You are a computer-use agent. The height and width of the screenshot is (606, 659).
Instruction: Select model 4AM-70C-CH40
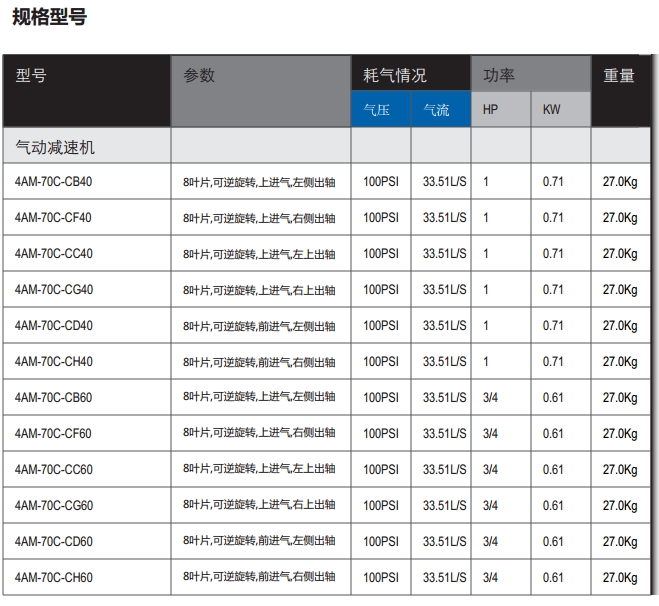tap(54, 362)
